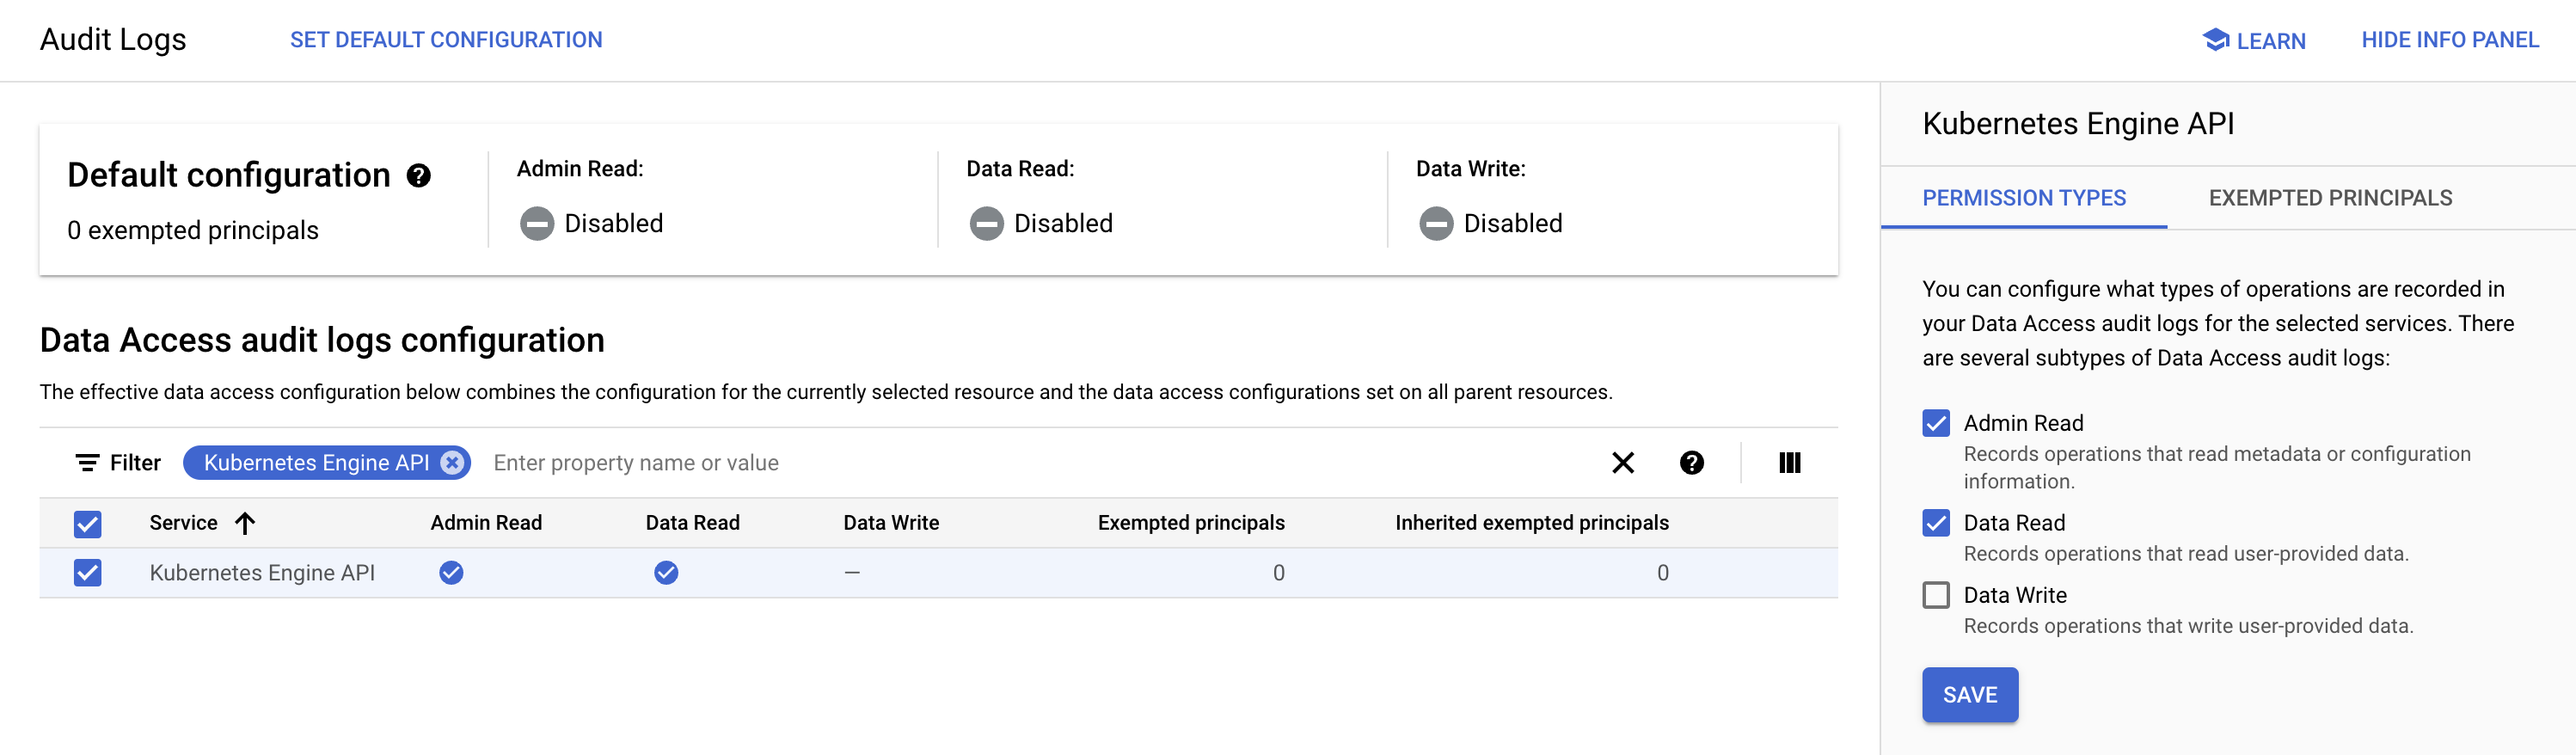
Task: Click the Save button
Action: pos(1969,694)
